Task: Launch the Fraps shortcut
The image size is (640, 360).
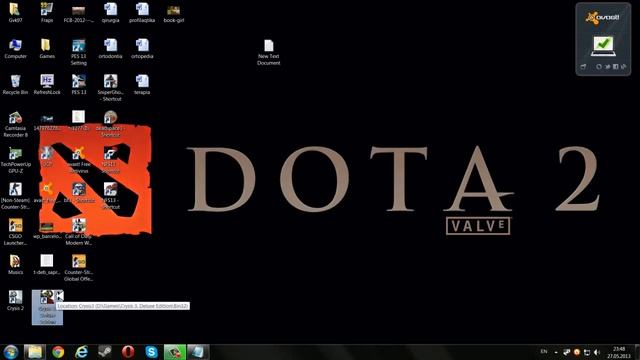Action: point(47,12)
